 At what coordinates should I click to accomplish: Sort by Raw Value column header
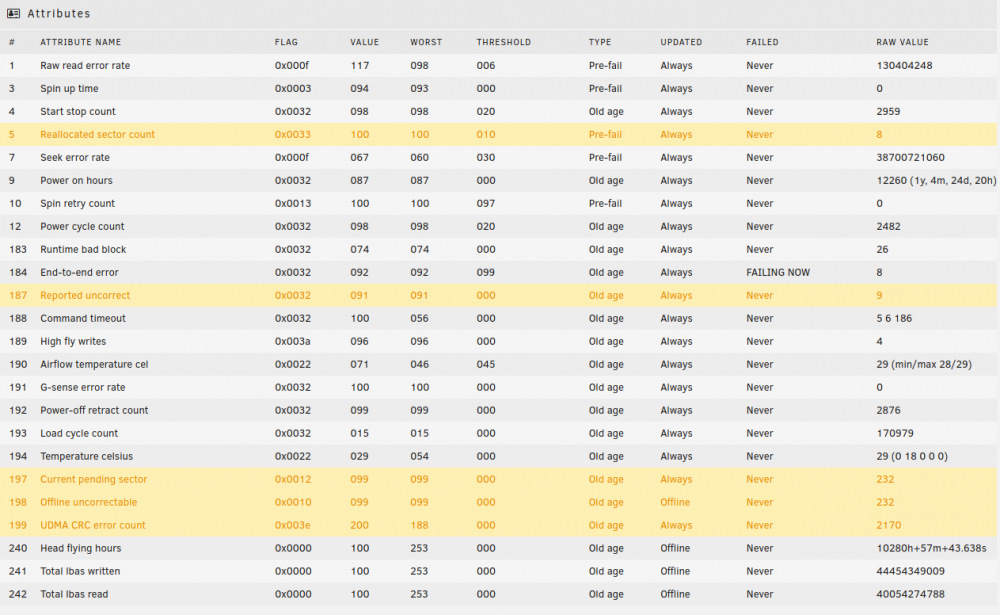[x=902, y=42]
